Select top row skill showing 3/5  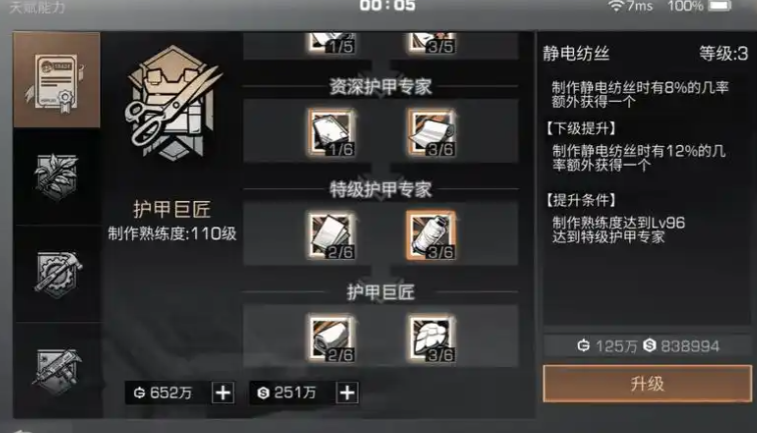pyautogui.click(x=431, y=43)
